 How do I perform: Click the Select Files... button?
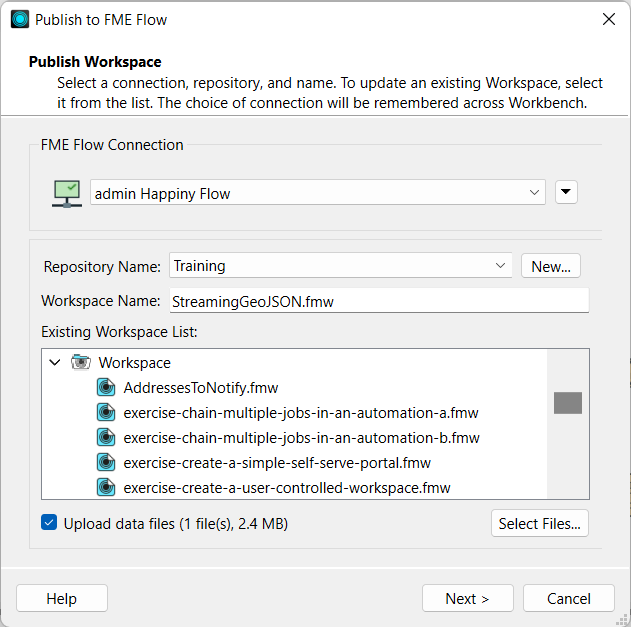[x=539, y=523]
